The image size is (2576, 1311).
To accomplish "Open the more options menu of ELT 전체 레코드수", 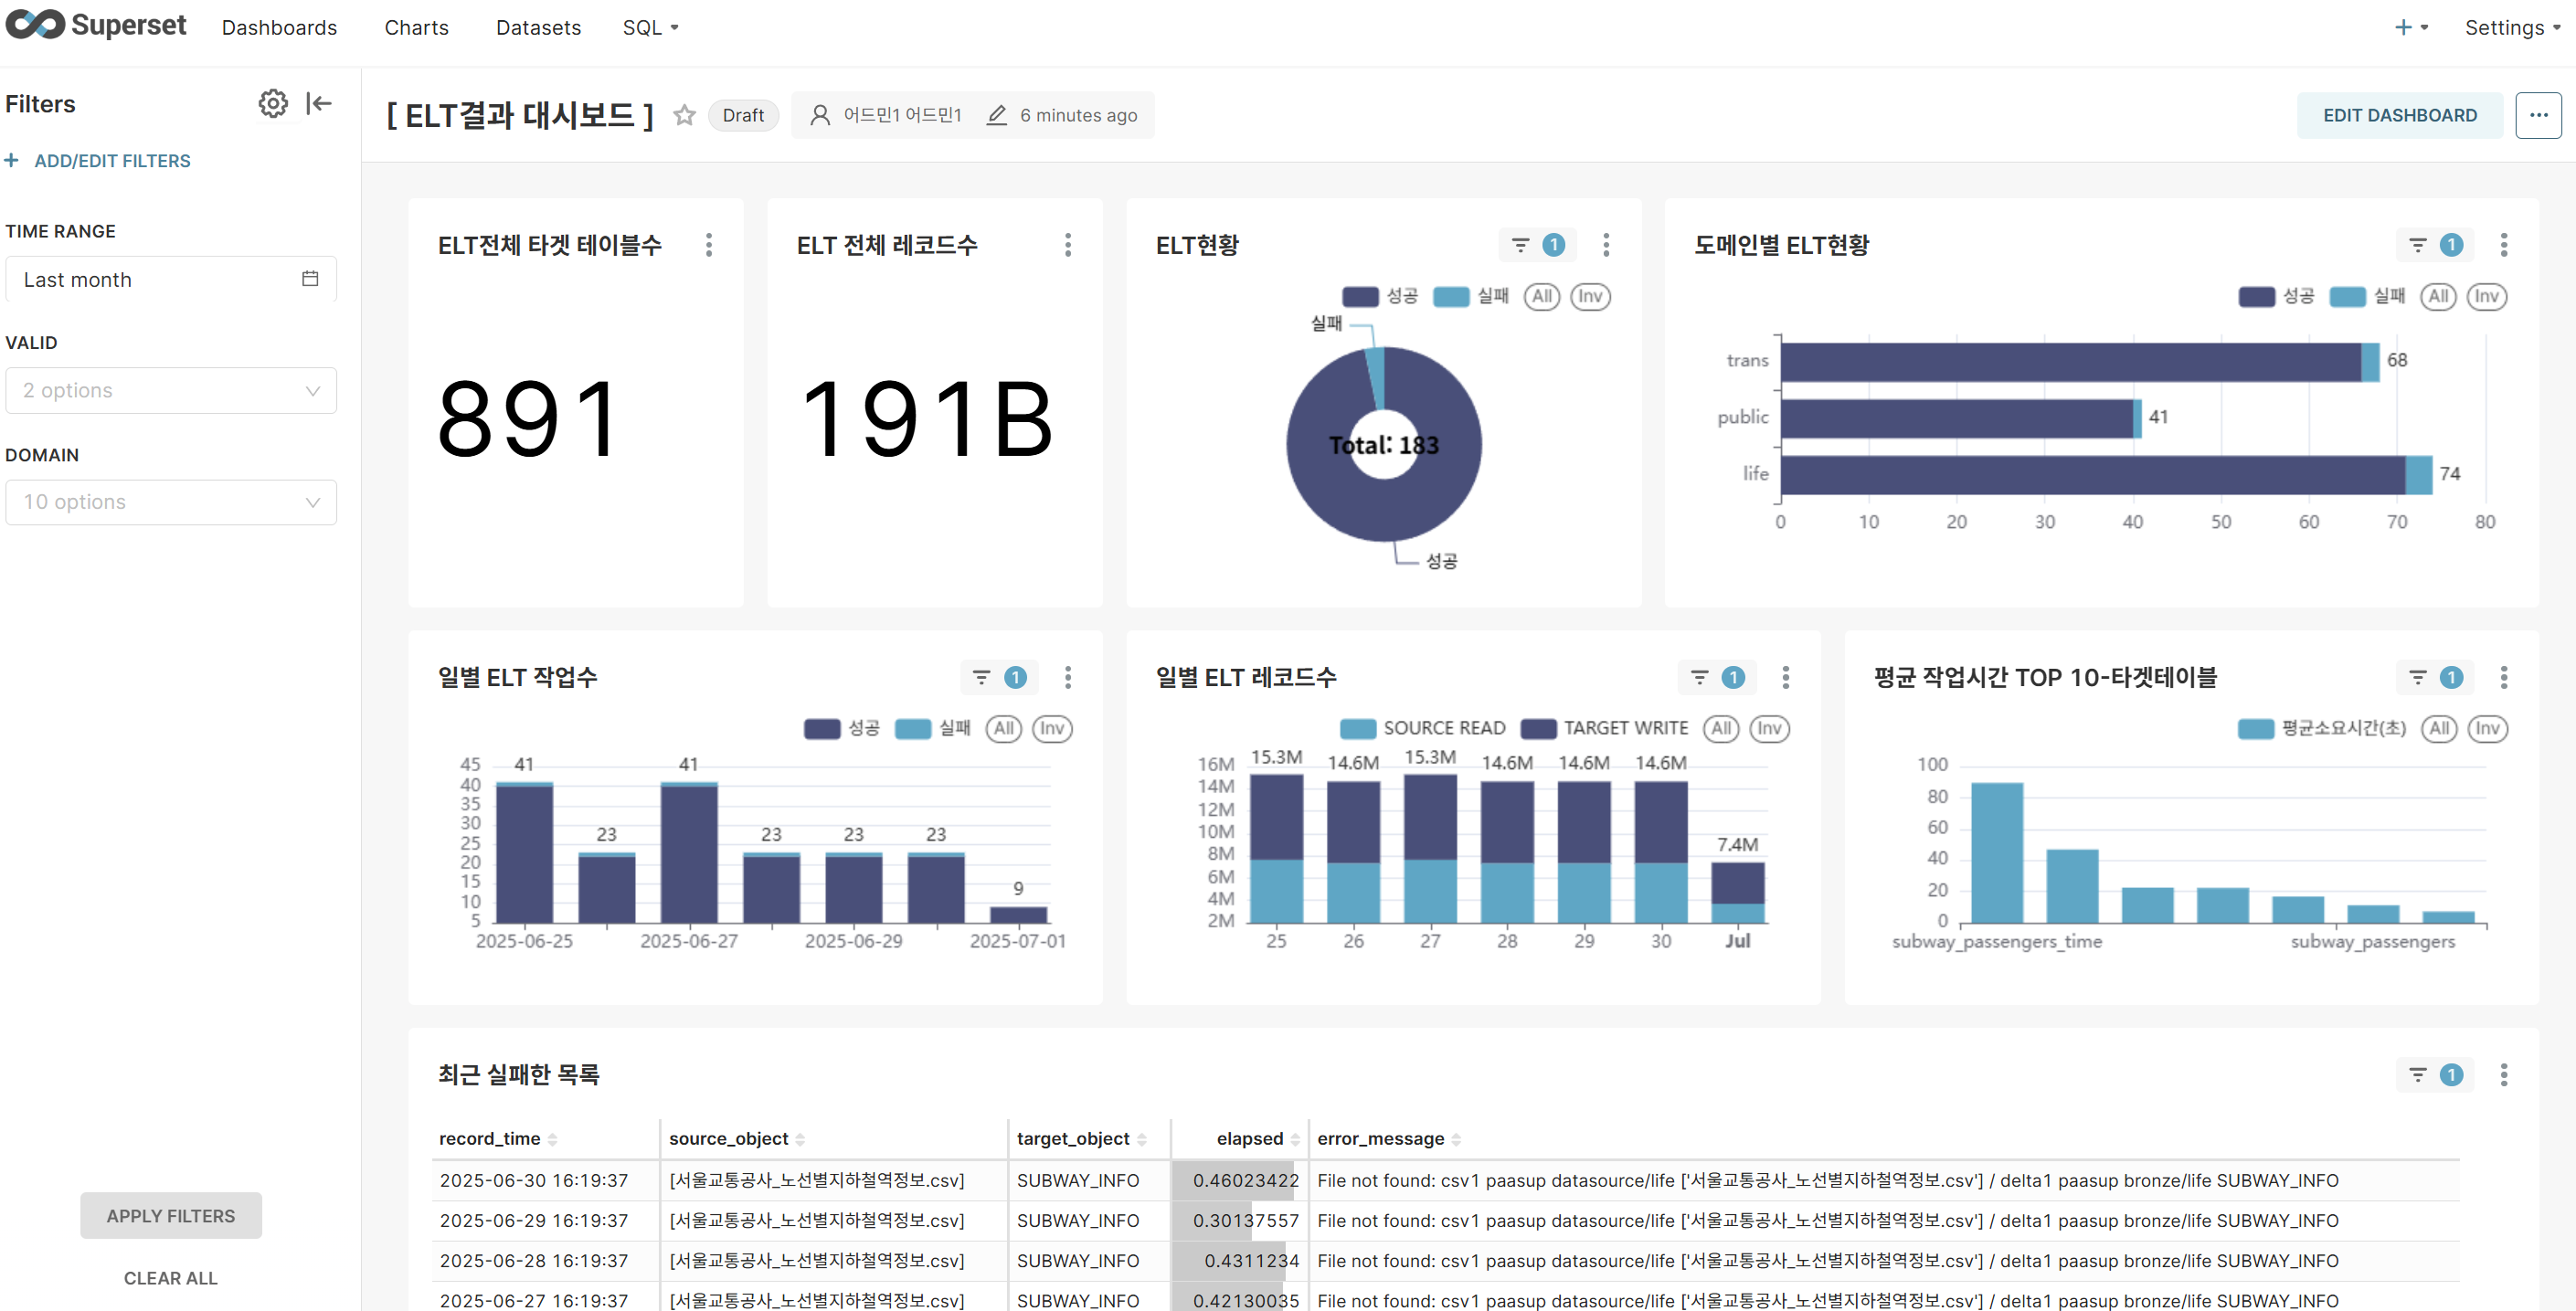I will [1068, 245].
